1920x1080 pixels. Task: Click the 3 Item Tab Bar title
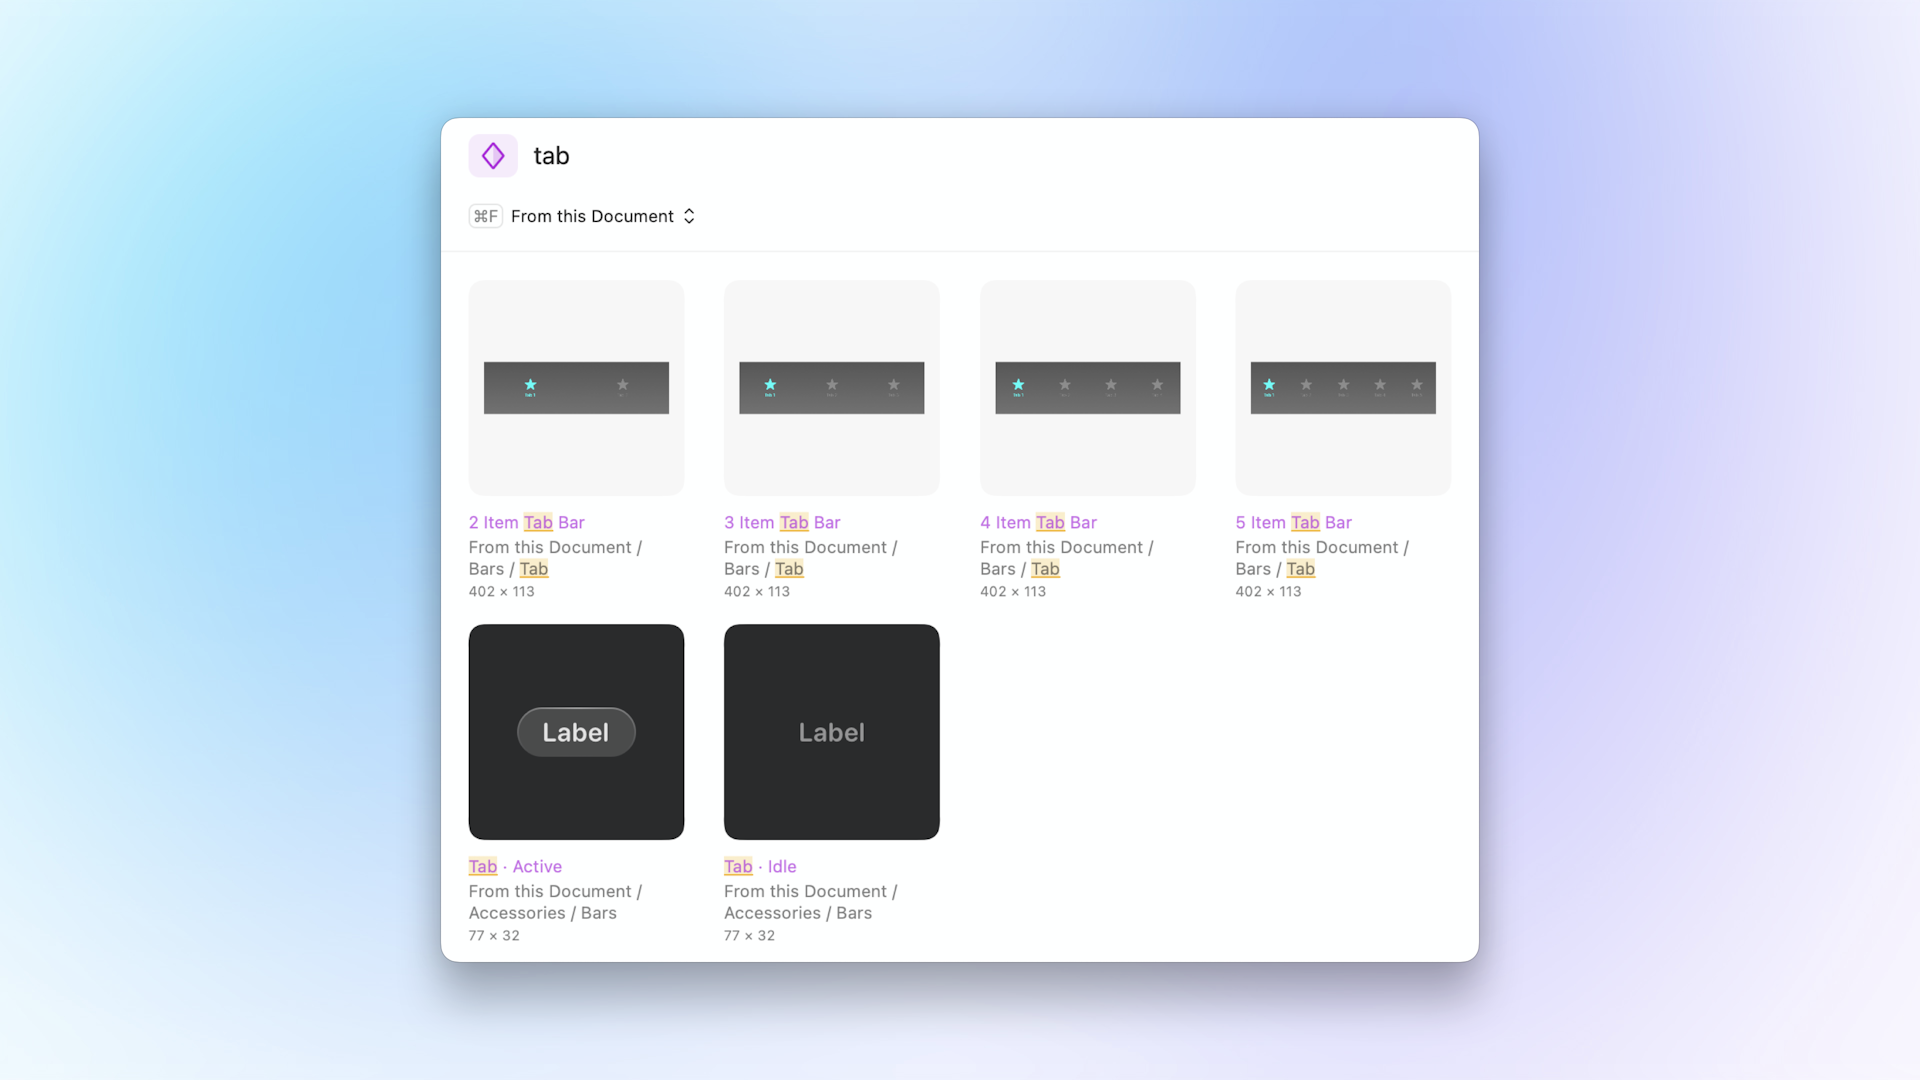tap(782, 522)
